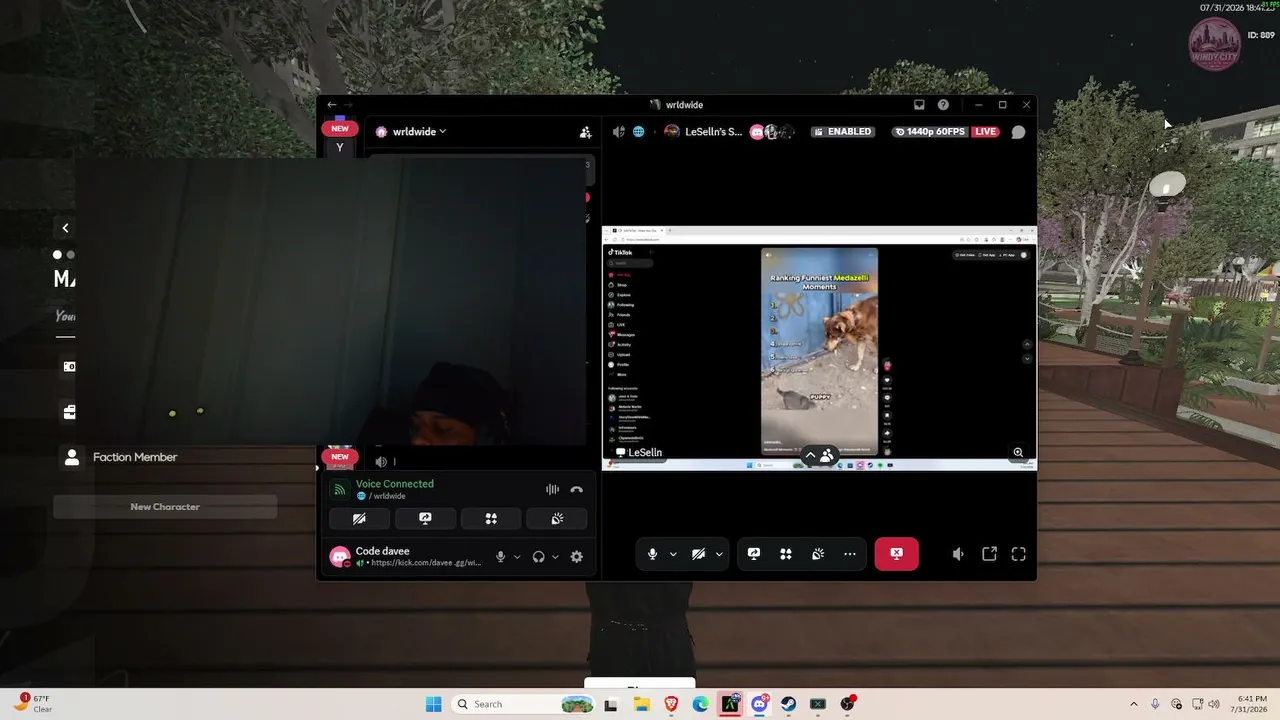Image resolution: width=1280 pixels, height=720 pixels.
Task: Open the LeSelln stream video thumbnail
Action: click(x=819, y=348)
